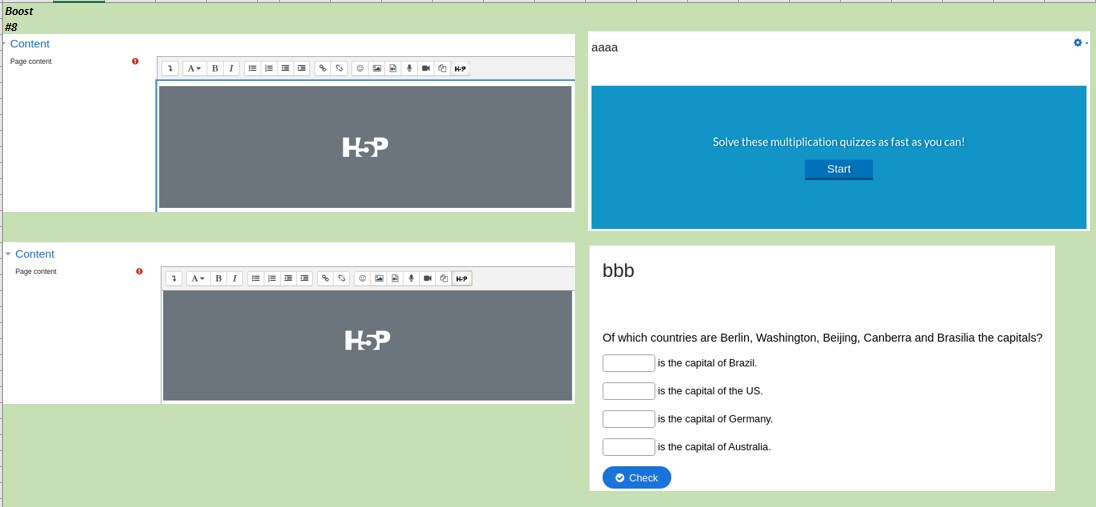The image size is (1096, 507).
Task: Insert unordered list in the editor beside aaaa preview
Action: [252, 69]
